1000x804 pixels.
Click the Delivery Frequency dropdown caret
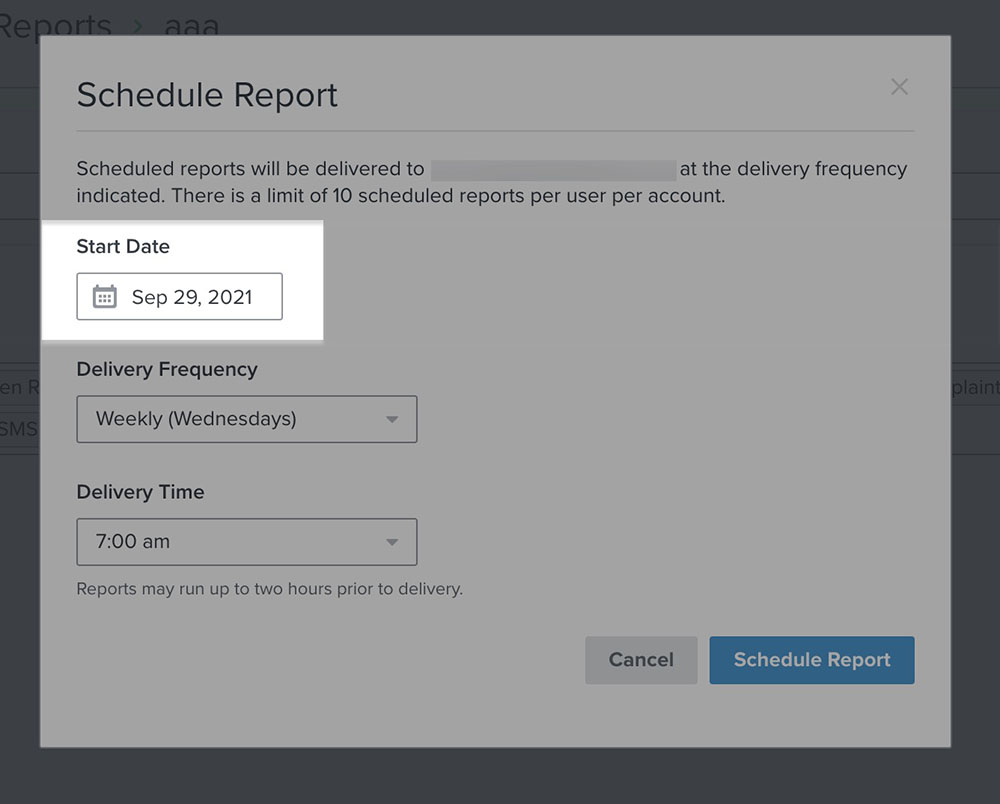pos(394,419)
